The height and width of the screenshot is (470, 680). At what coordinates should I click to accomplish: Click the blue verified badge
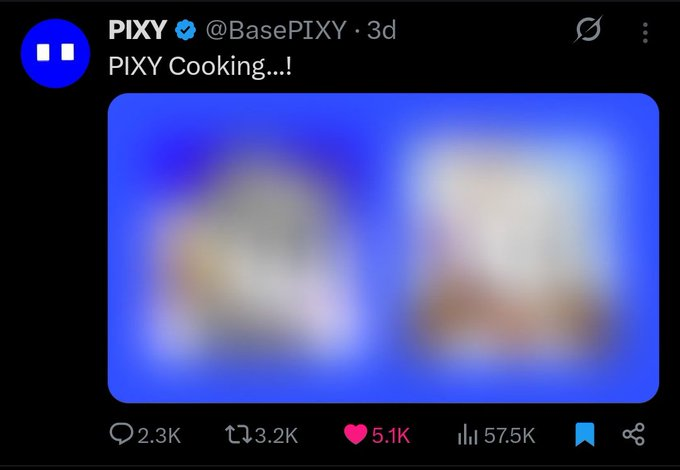click(x=186, y=30)
